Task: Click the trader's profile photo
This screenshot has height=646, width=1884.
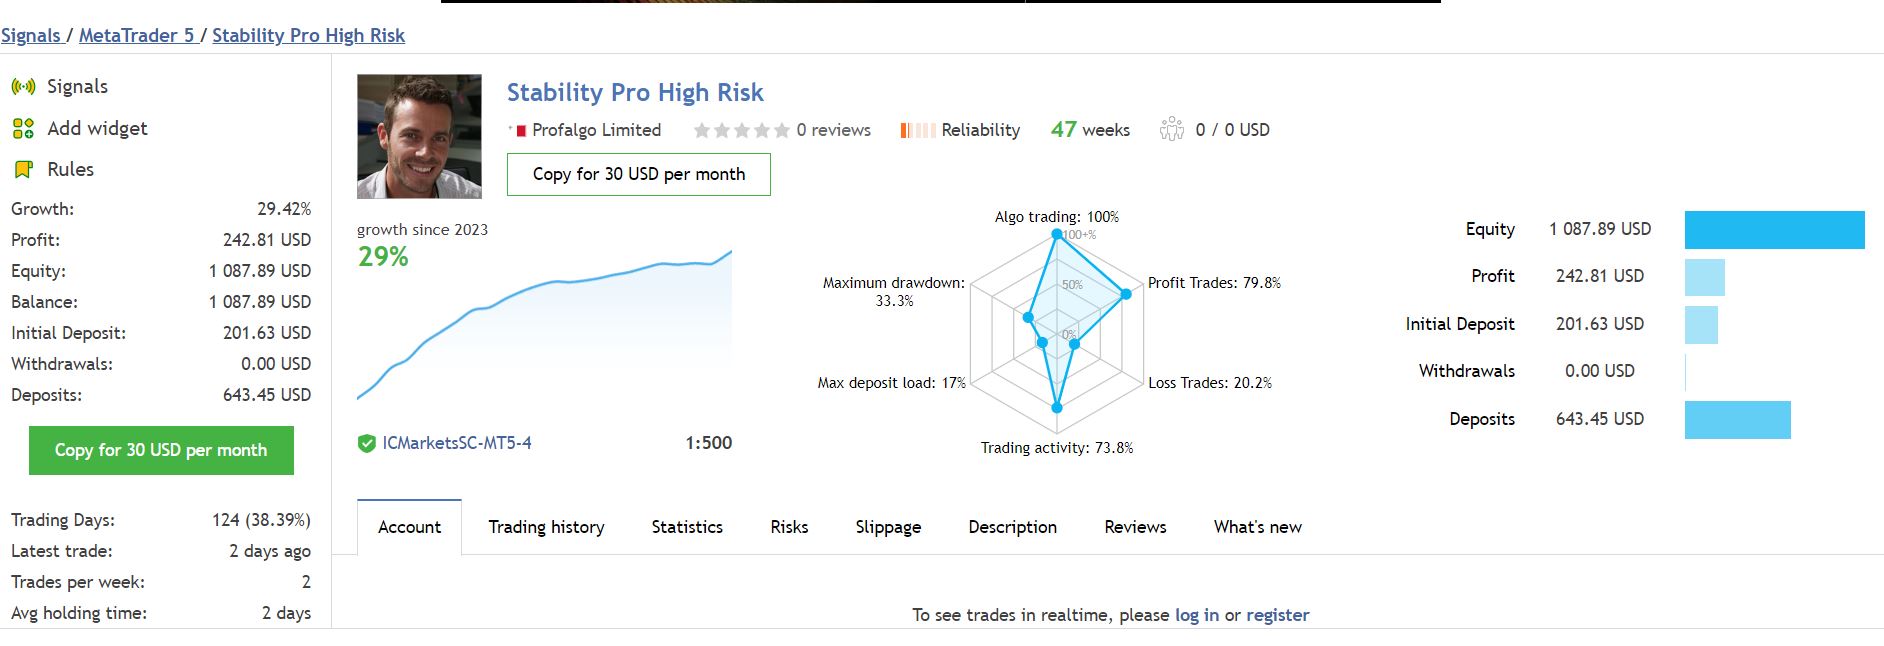Action: (x=417, y=134)
